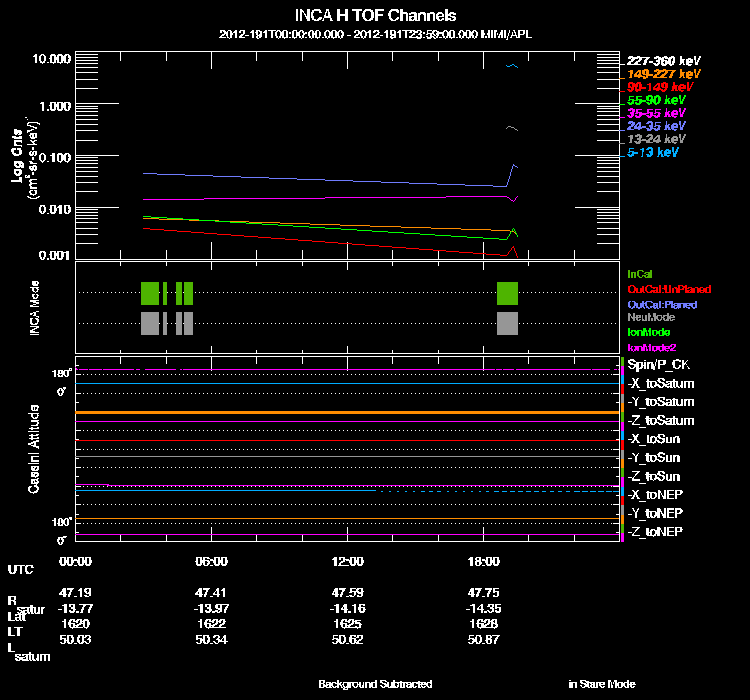Click the 12:00 UTC time tick label
The height and width of the screenshot is (700, 750).
point(345,561)
